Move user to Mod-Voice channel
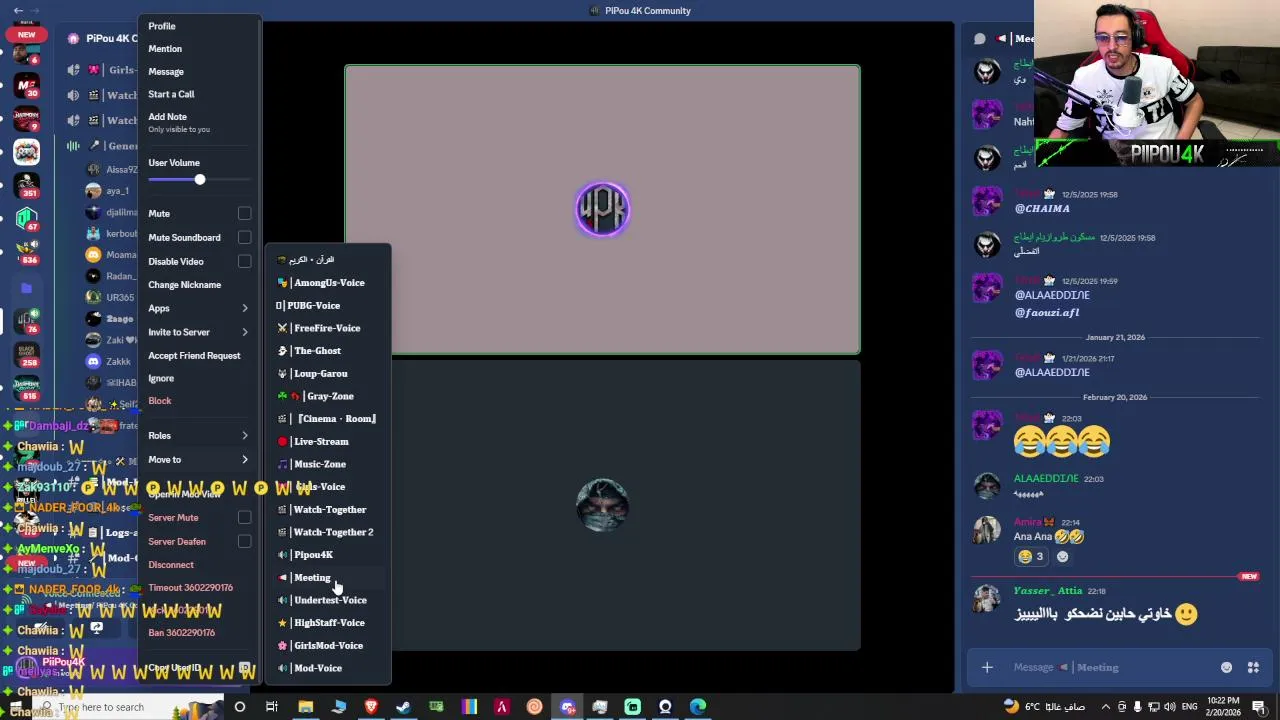 click(x=327, y=668)
